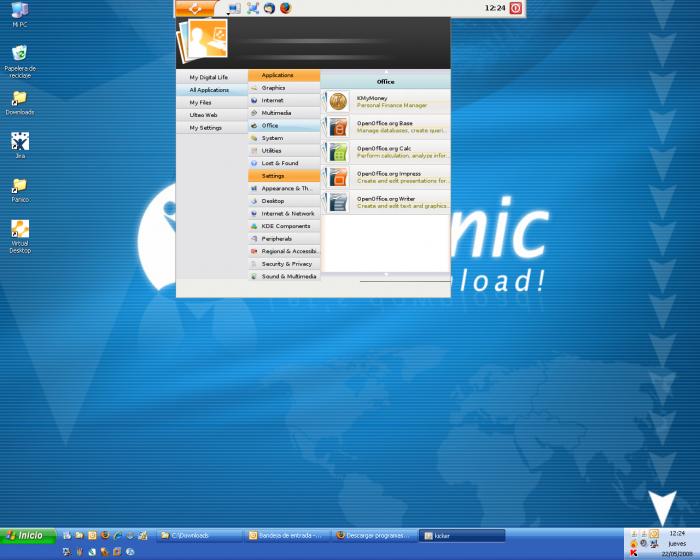The image size is (700, 560).
Task: Open Papelera de reciclaje desktop icon
Action: point(20,62)
